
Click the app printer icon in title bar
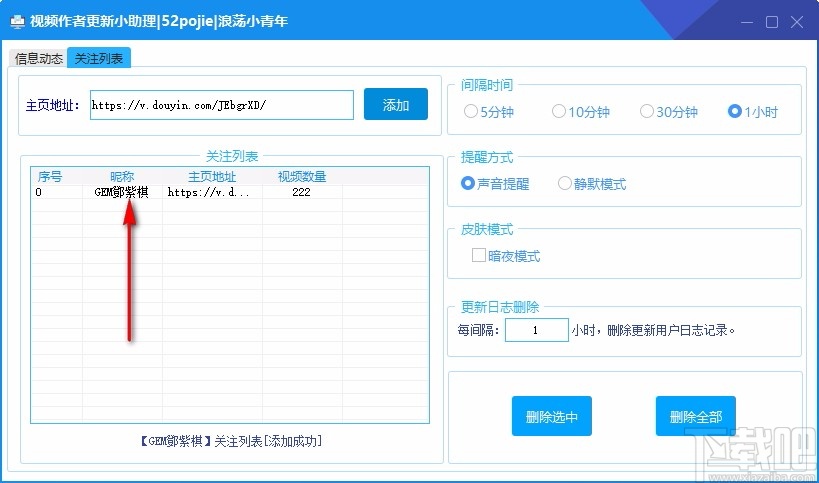coord(17,21)
